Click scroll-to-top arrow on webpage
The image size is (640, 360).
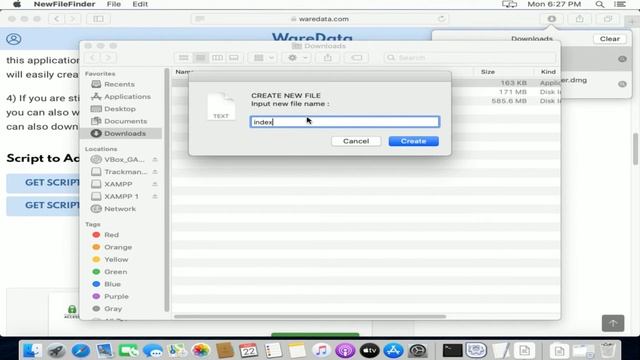613,323
